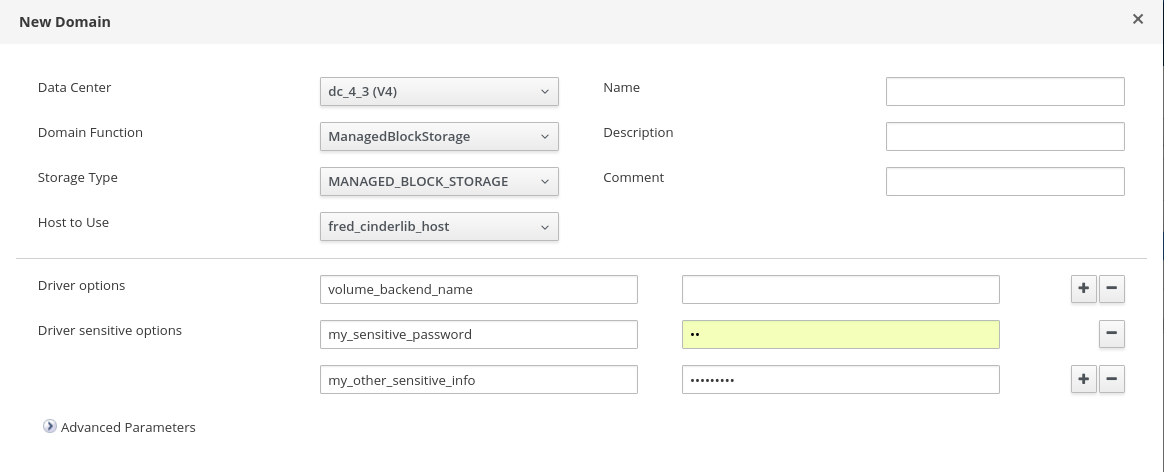Select the Comment text field
This screenshot has height=472, width=1164.
pyautogui.click(x=1005, y=181)
